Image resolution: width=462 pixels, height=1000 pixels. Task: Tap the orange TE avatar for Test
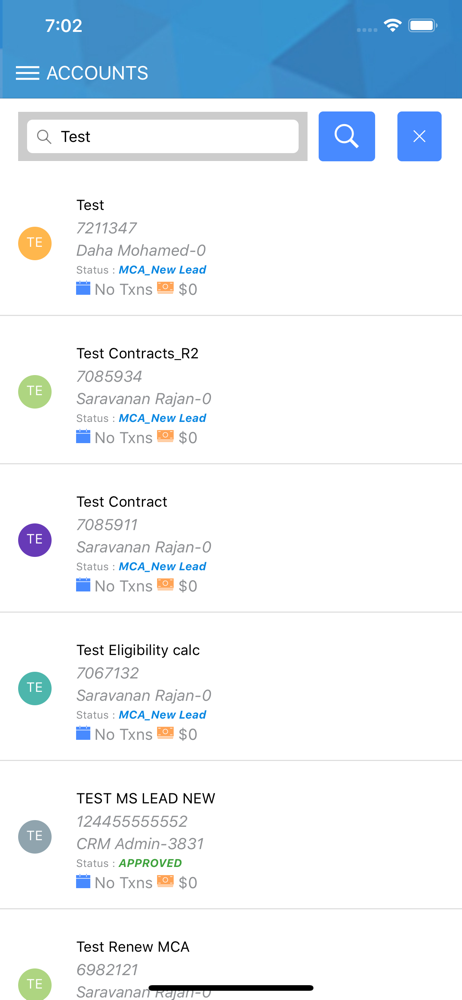(34, 243)
